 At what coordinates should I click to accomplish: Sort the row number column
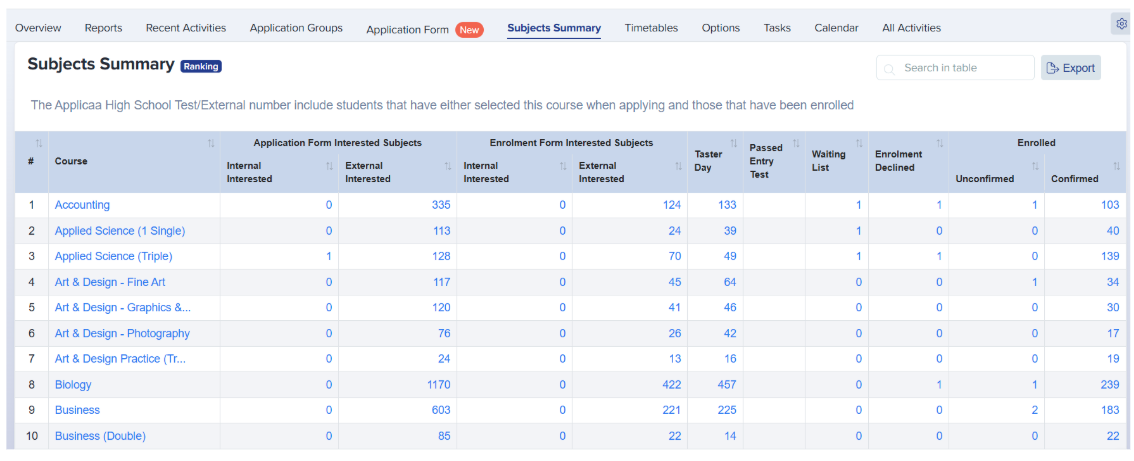39,143
